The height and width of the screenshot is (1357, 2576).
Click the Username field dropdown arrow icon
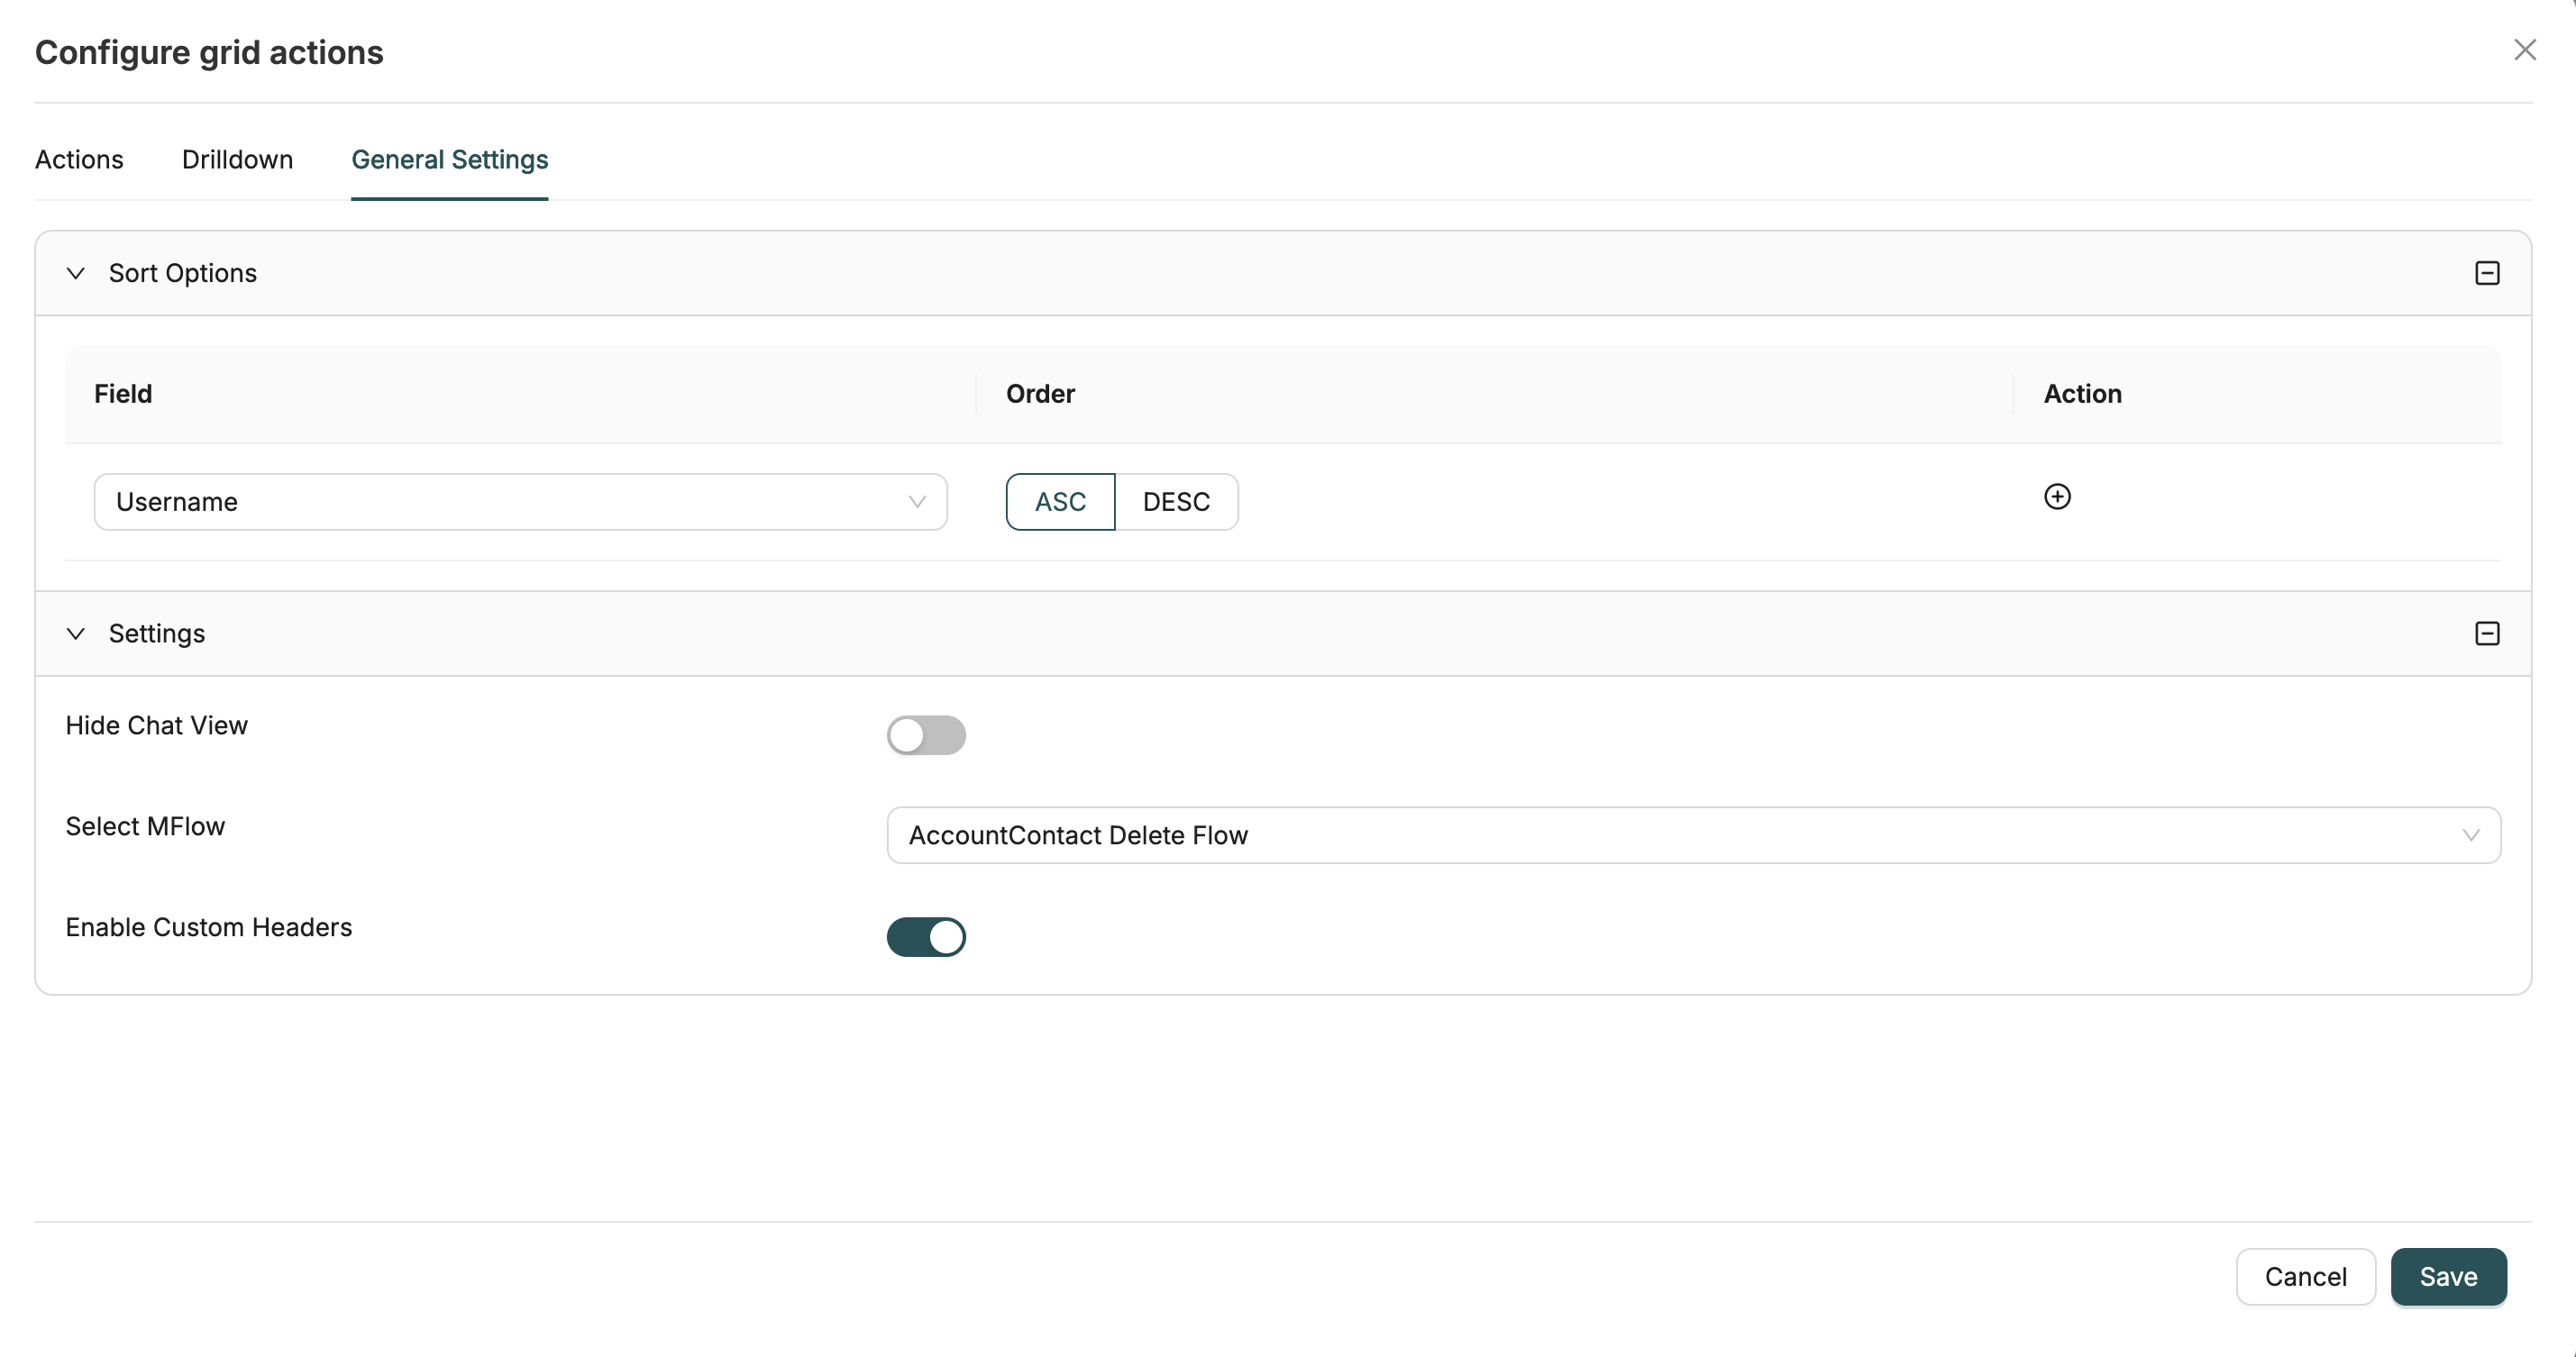tap(917, 501)
